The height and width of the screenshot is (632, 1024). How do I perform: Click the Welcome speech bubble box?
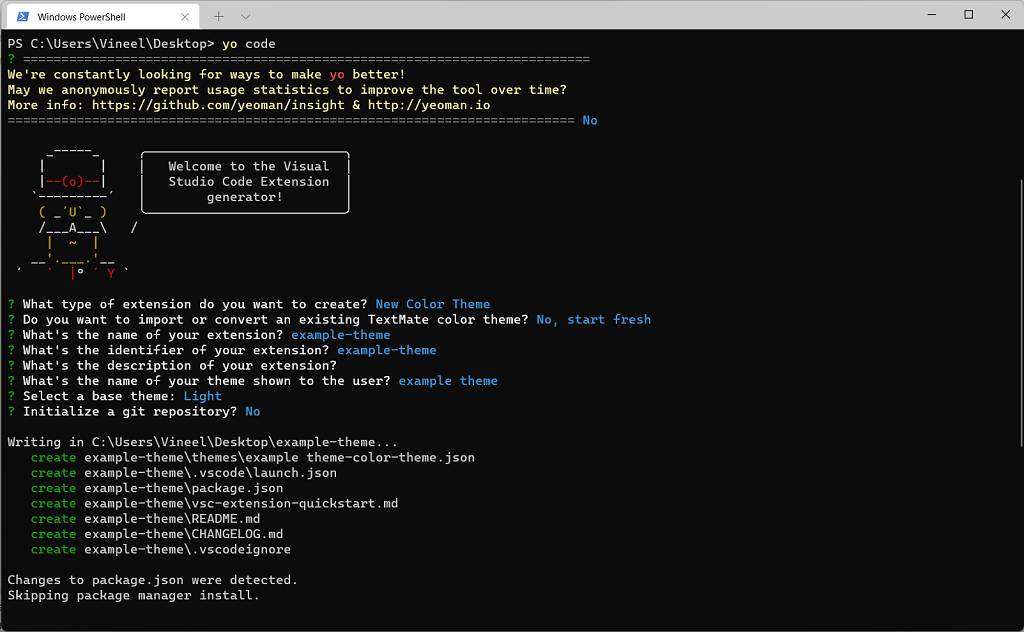pyautogui.click(x=244, y=182)
